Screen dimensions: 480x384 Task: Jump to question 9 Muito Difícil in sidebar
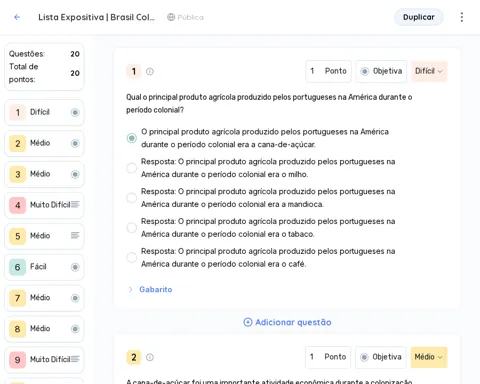(44, 360)
